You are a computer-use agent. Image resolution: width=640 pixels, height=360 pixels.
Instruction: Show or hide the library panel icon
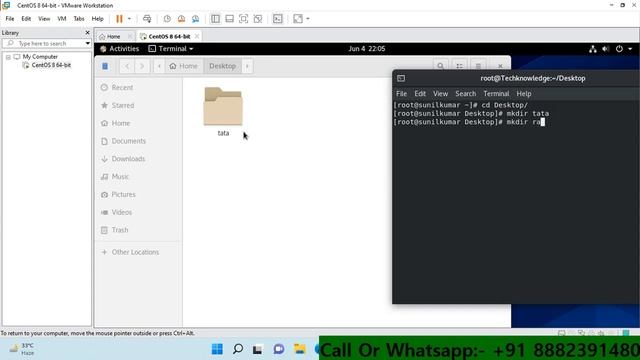[x=215, y=19]
